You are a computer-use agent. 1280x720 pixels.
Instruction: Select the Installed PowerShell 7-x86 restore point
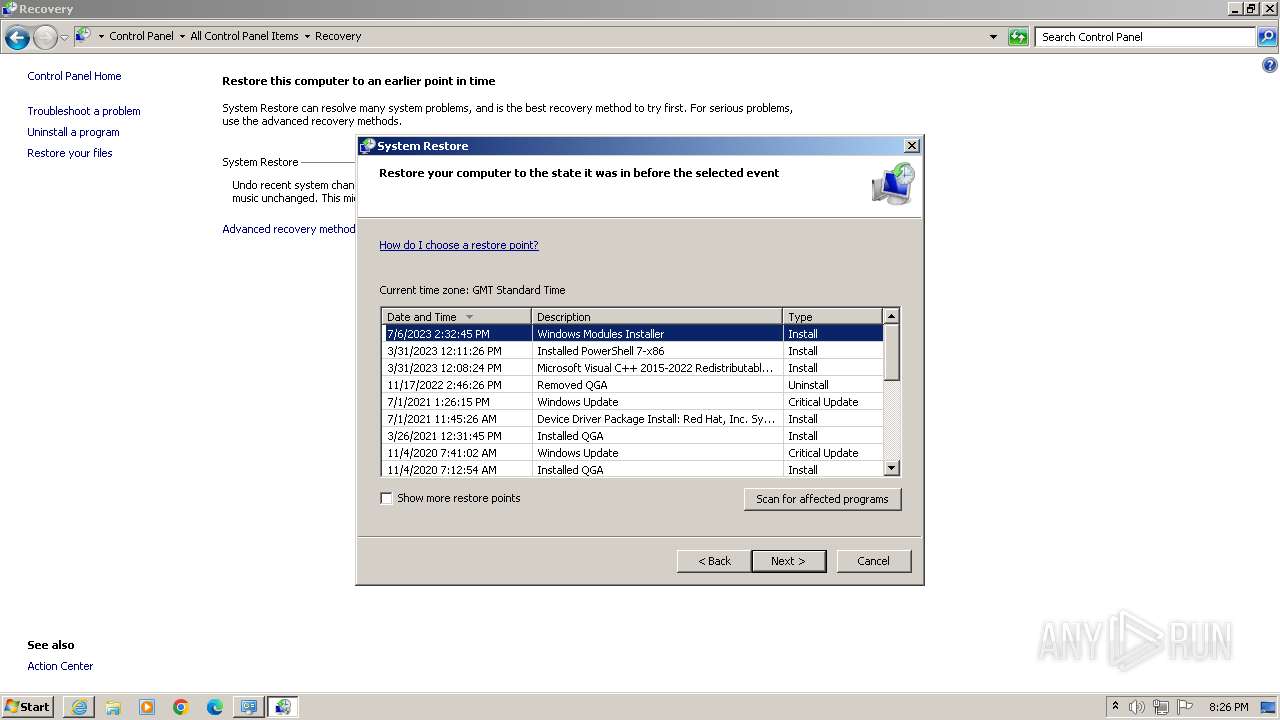click(x=633, y=351)
